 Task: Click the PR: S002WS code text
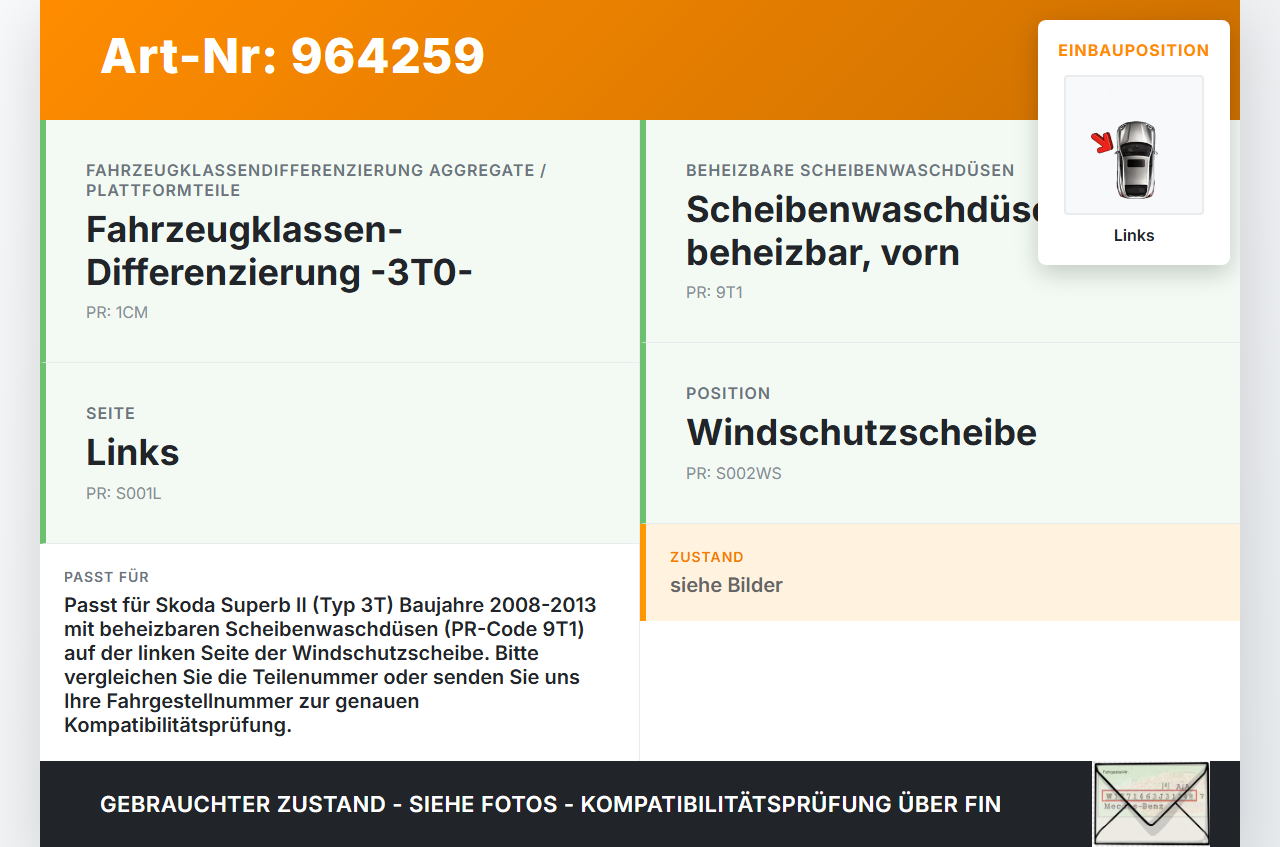click(x=733, y=473)
